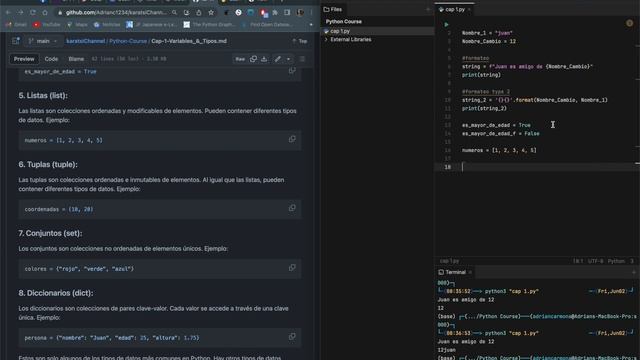The height and width of the screenshot is (360, 640).
Task: Open more edit options dropdown arrow
Action: 289,59
